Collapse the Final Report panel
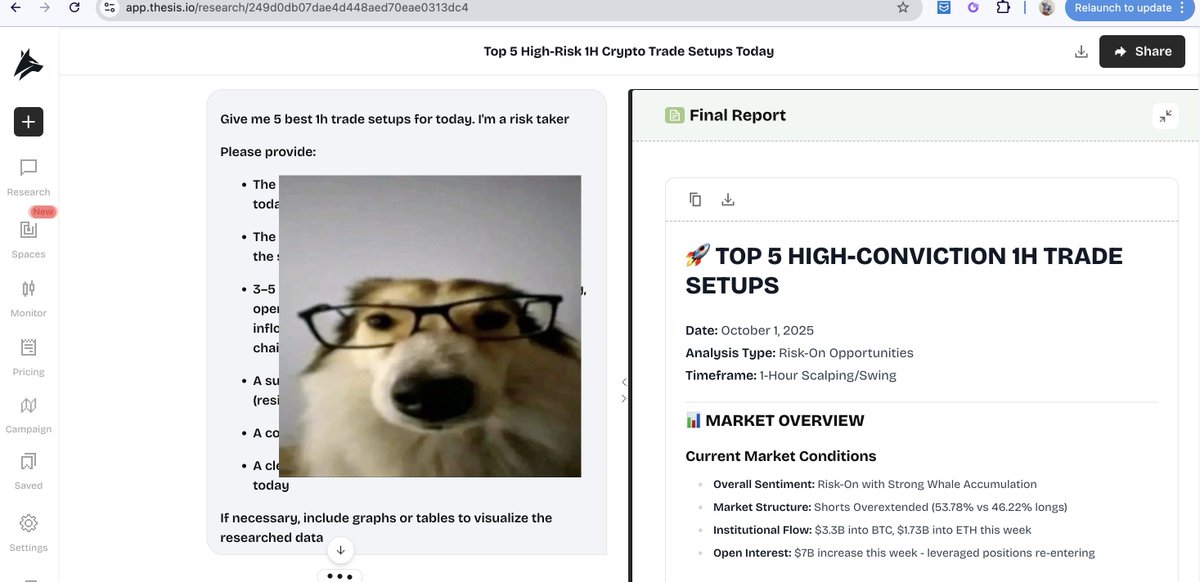The image size is (1200, 582). 1165,115
